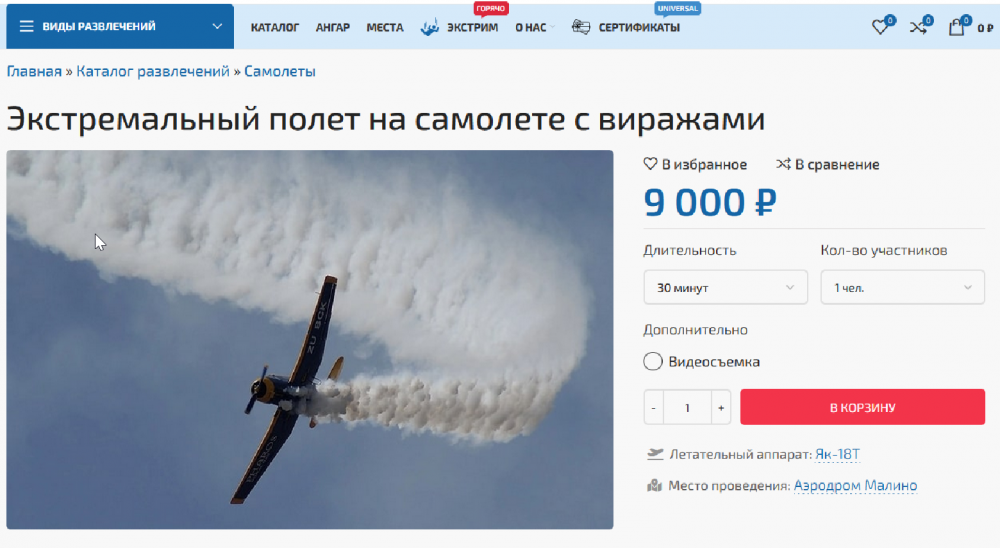Click the parachute icon next to Экстрим
Viewport: 1000px width, 548px height.
(x=430, y=27)
